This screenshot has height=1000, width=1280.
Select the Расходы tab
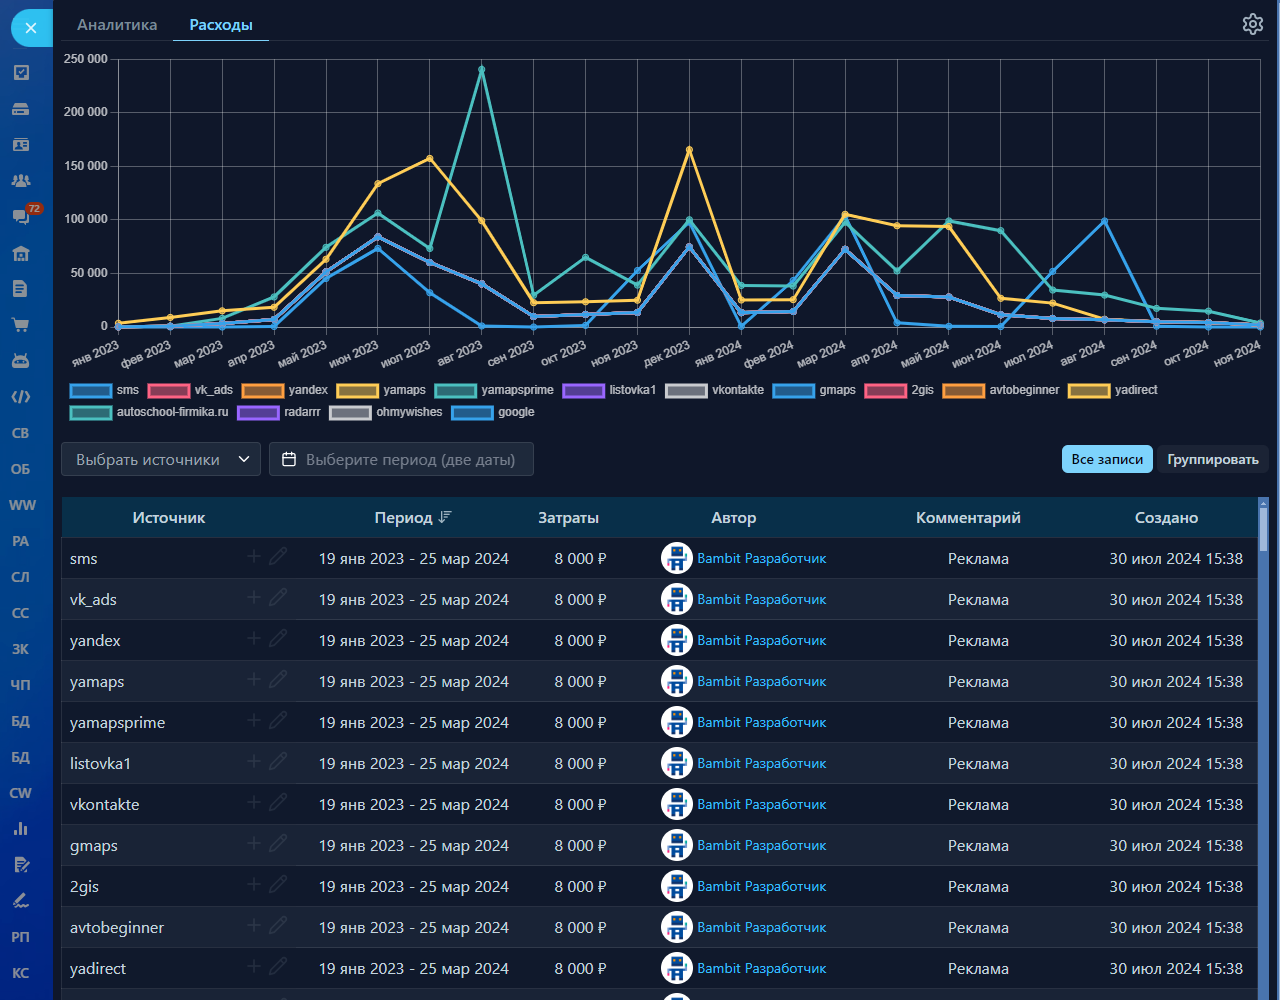pos(221,24)
